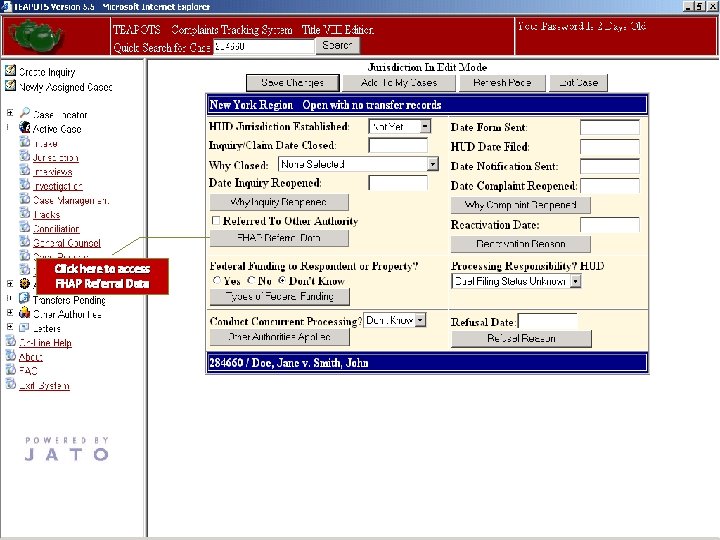
Task: Open the On-Line Help link
Action: point(45,343)
